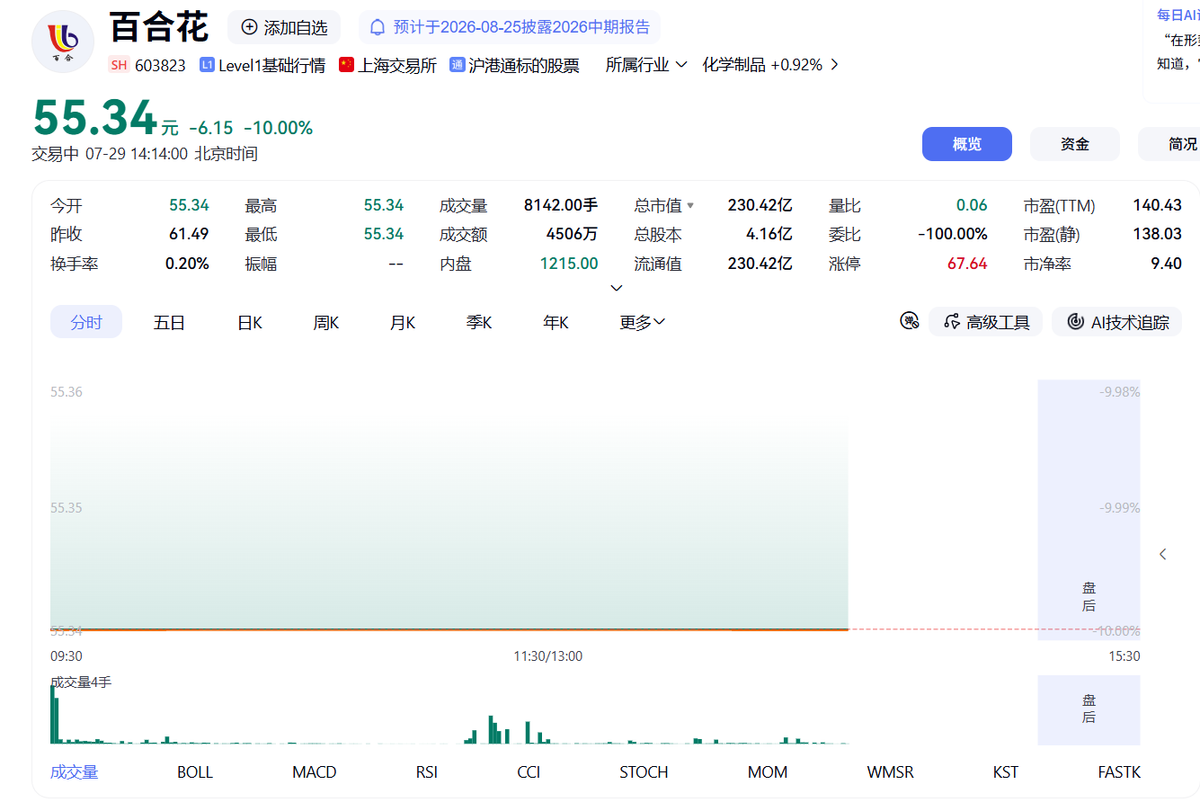This screenshot has width=1200, height=804.
Task: Switch to the 日K chart tab
Action: tap(249, 322)
